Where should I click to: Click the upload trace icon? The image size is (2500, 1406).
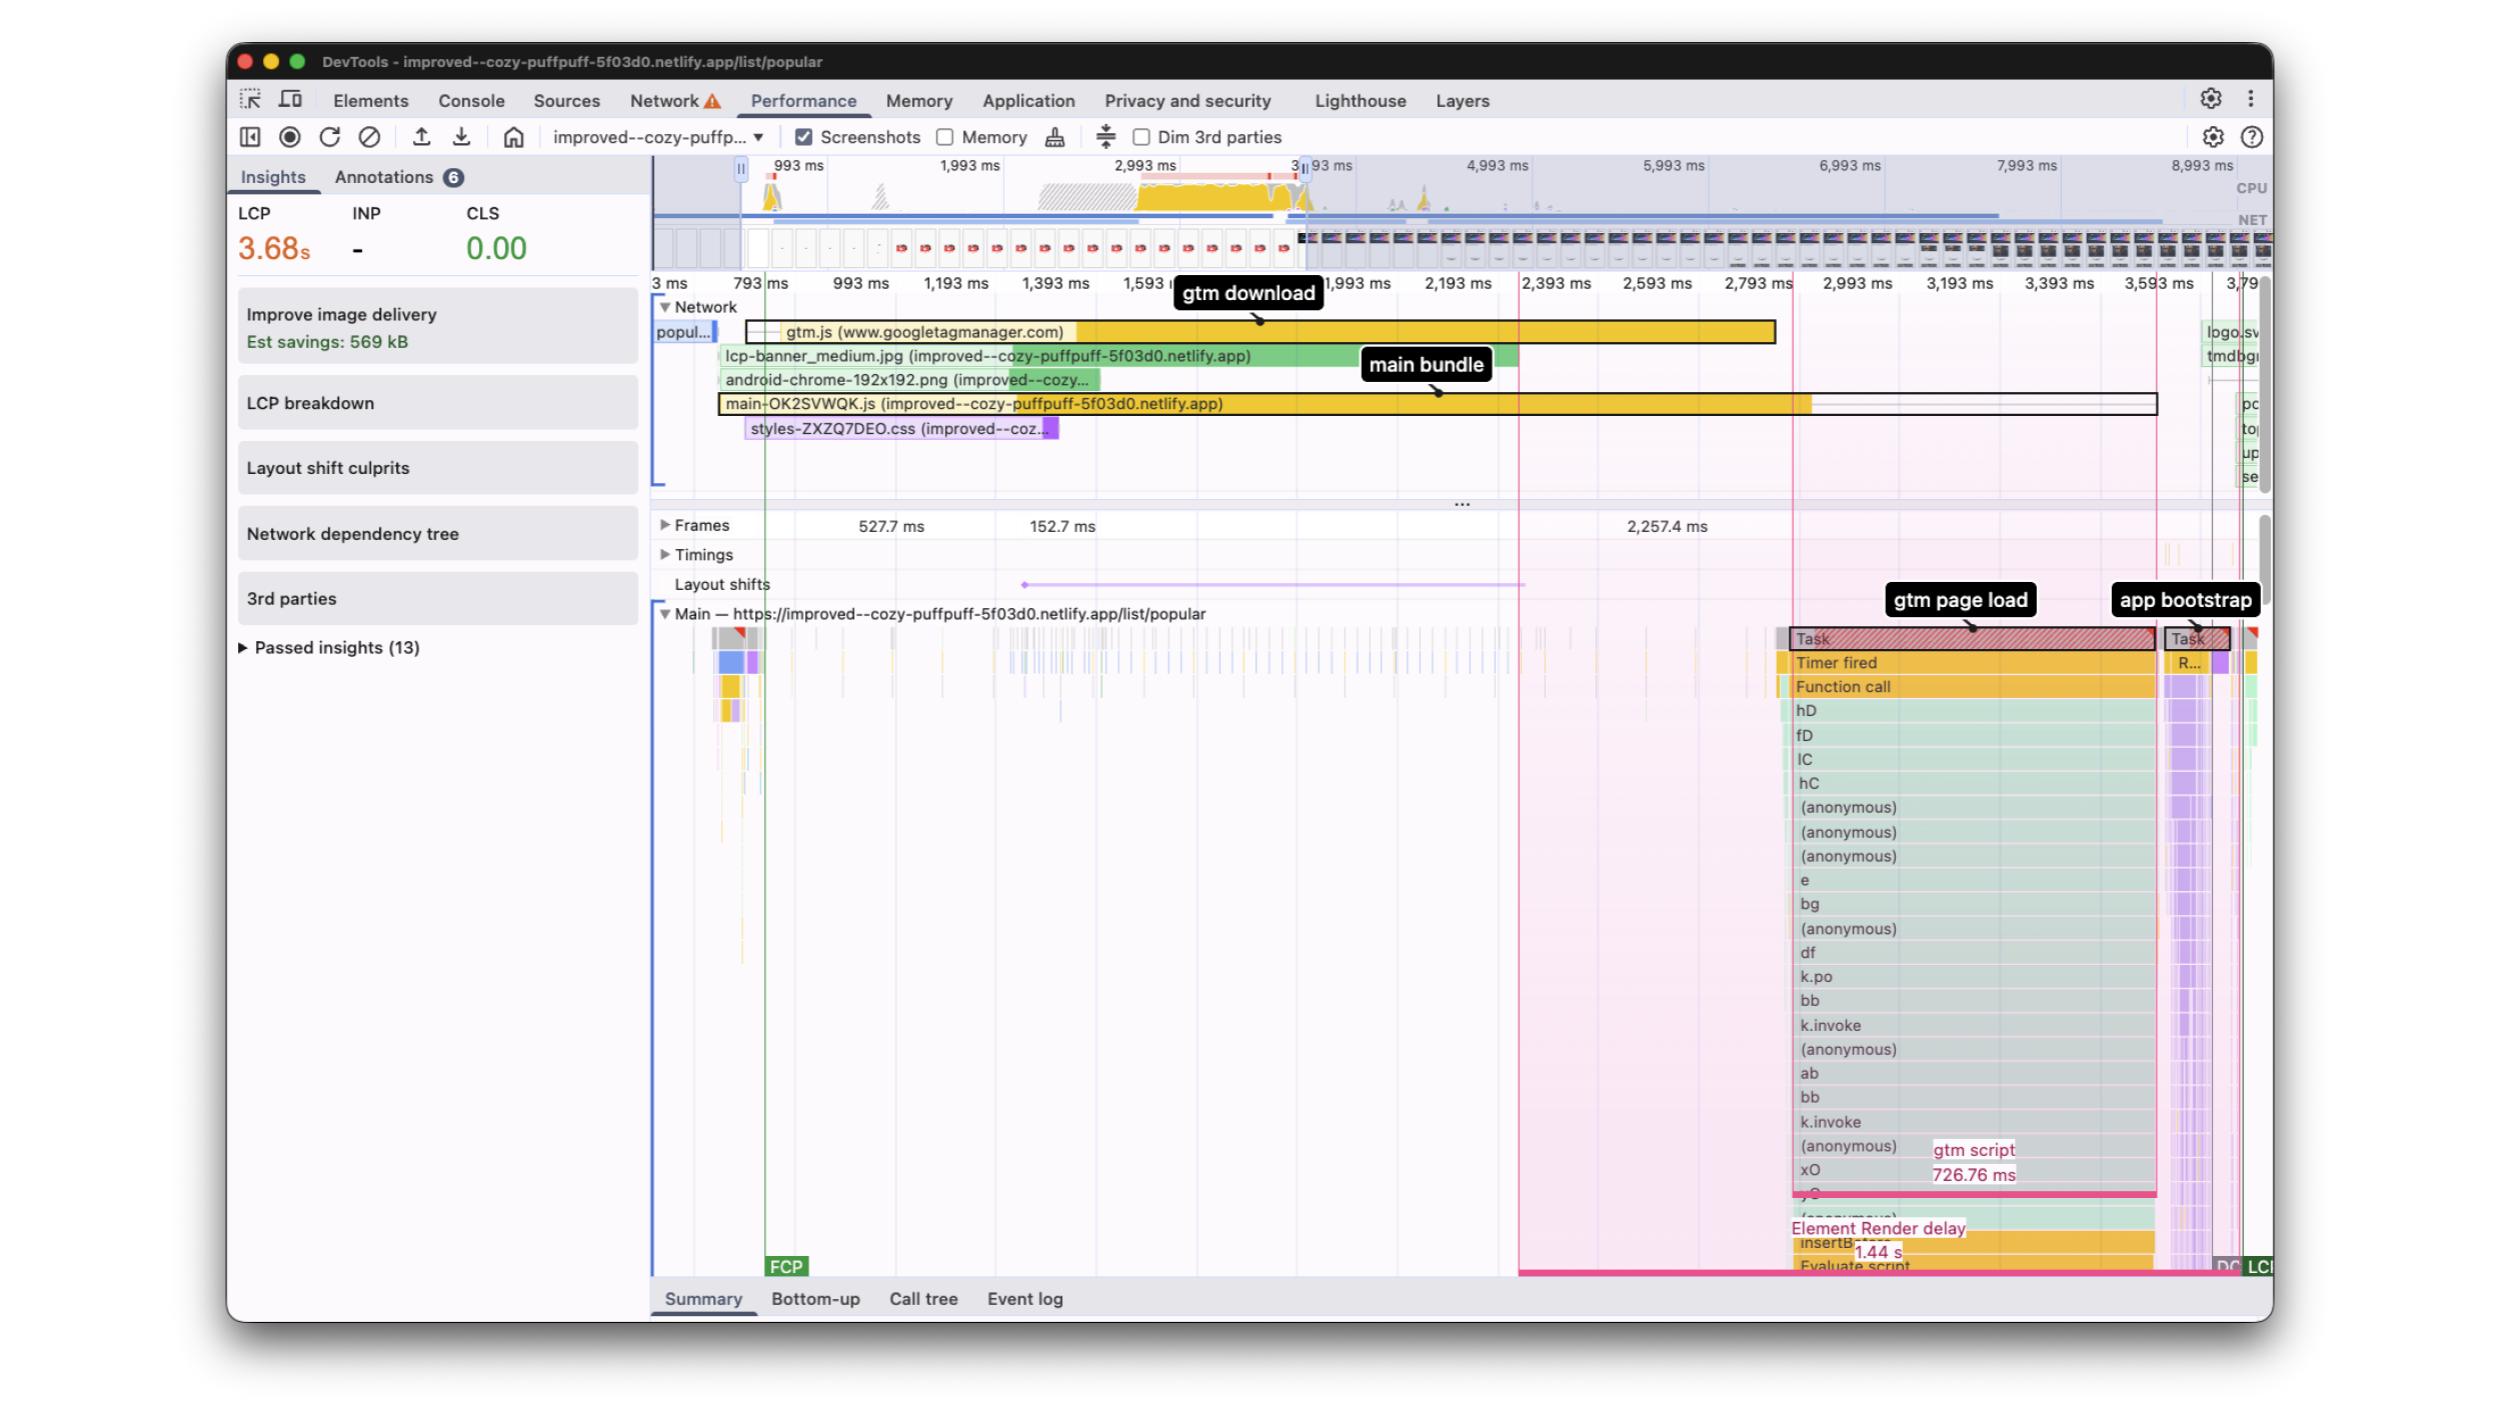(x=421, y=137)
